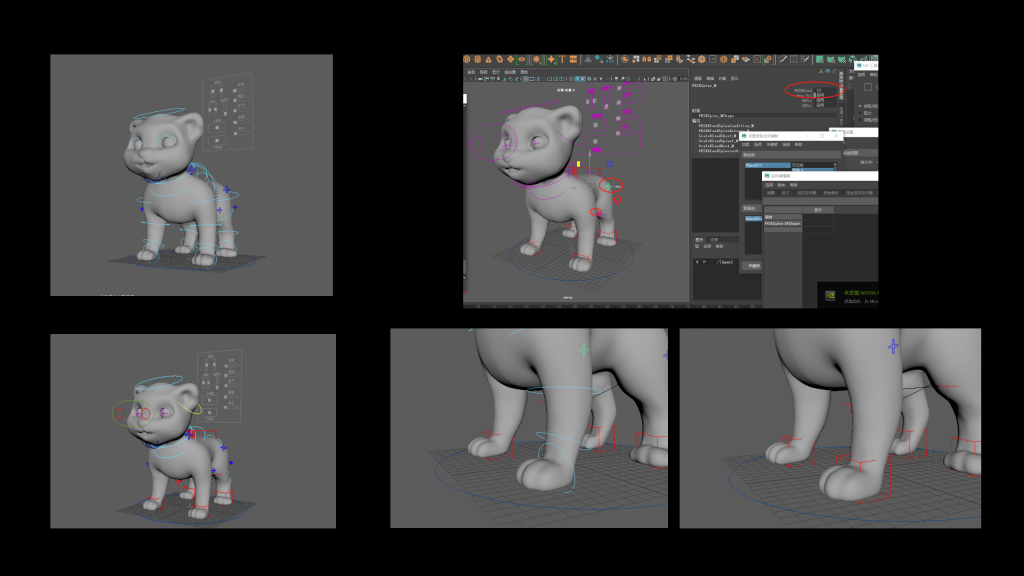Select PXIKSpine_MShape in Channel Box shapes
The image size is (1024, 576).
[x=716, y=116]
